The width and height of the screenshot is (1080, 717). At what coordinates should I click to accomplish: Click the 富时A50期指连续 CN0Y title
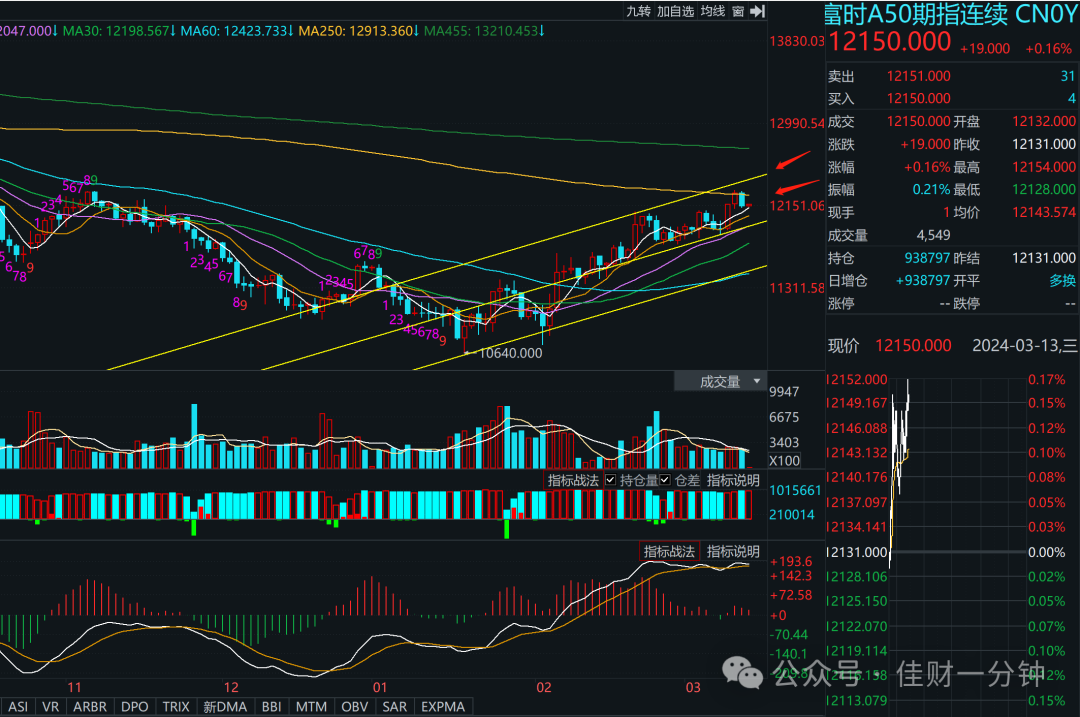[951, 14]
